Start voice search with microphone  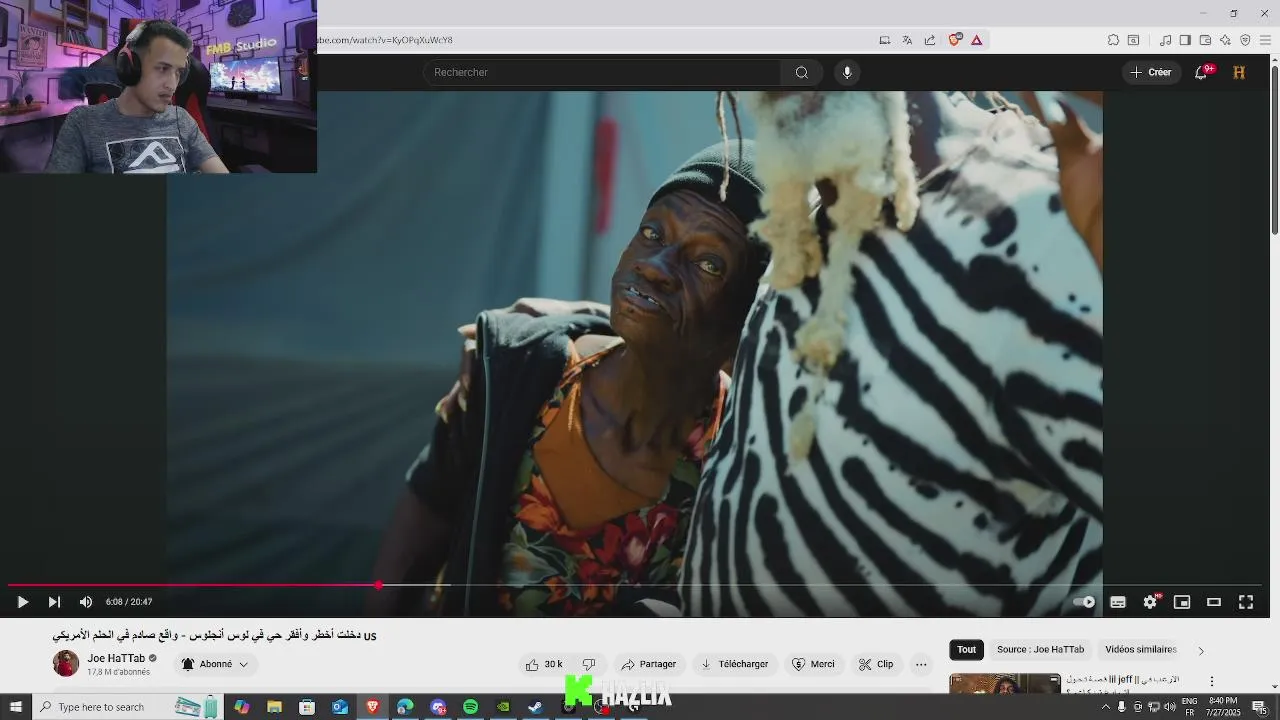pyautogui.click(x=847, y=72)
